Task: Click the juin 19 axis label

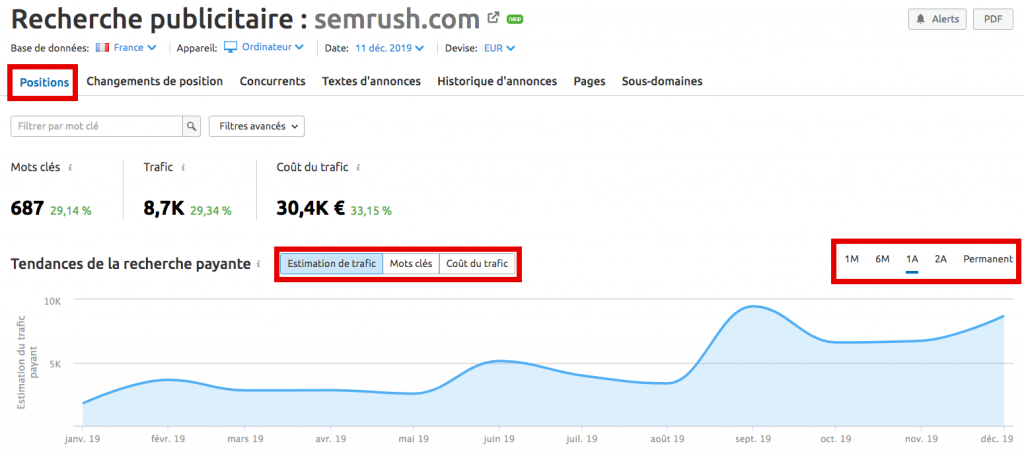Action: (500, 439)
